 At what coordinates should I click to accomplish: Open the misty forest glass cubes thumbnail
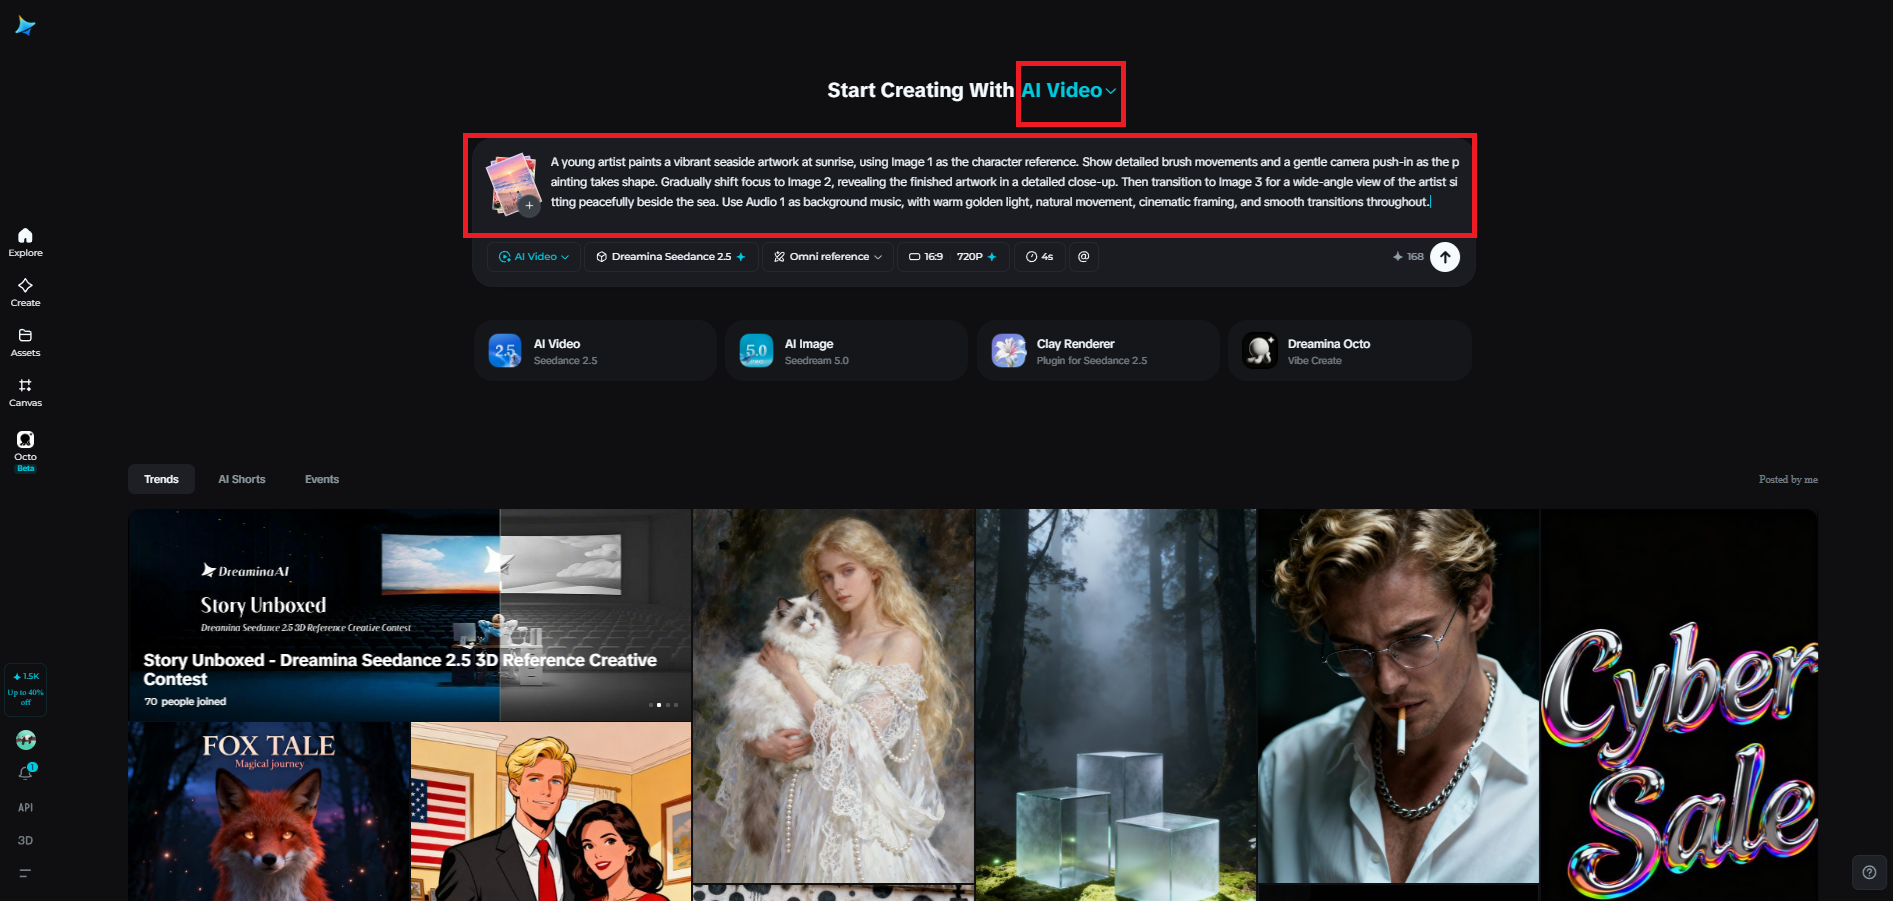(x=1116, y=705)
